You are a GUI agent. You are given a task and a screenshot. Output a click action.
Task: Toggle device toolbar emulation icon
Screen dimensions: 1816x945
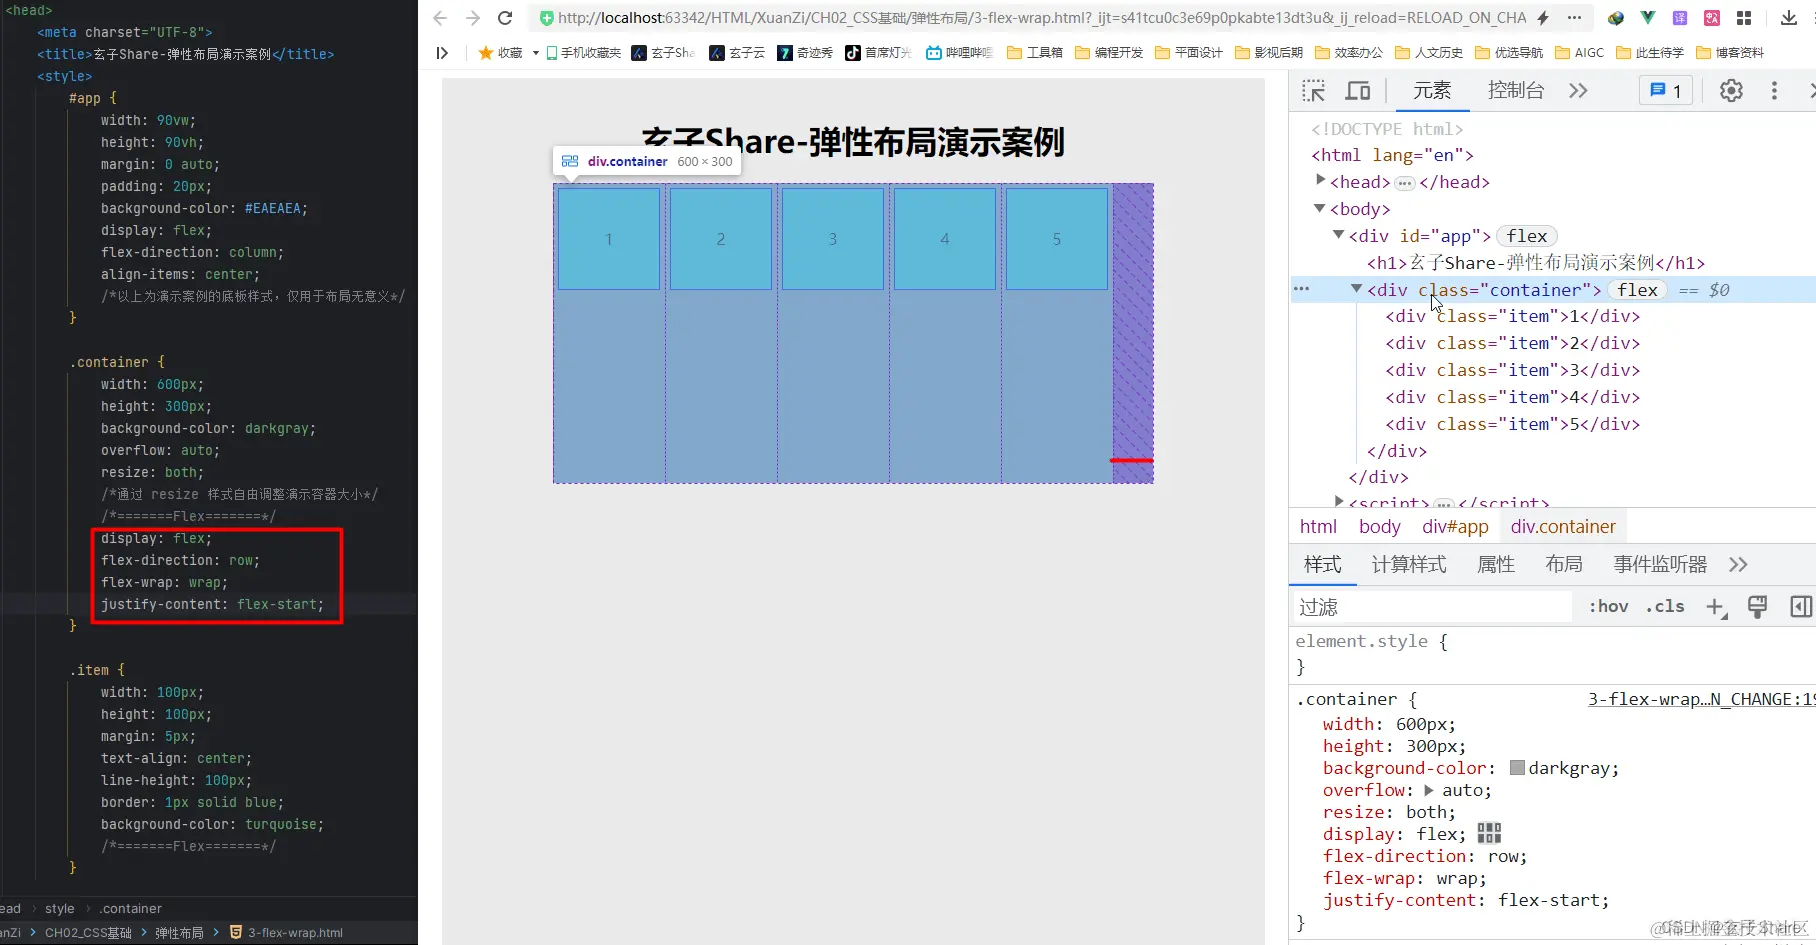[1358, 91]
